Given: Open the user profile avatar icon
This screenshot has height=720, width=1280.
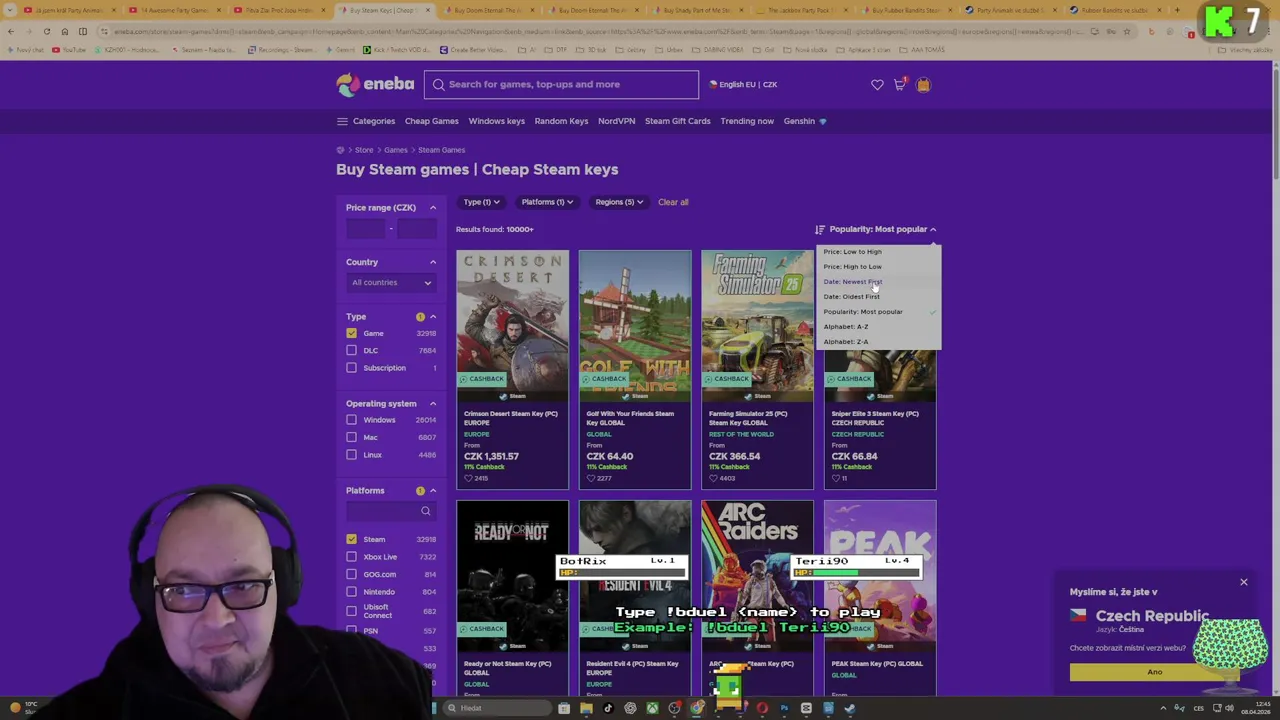Looking at the screenshot, I should (923, 85).
